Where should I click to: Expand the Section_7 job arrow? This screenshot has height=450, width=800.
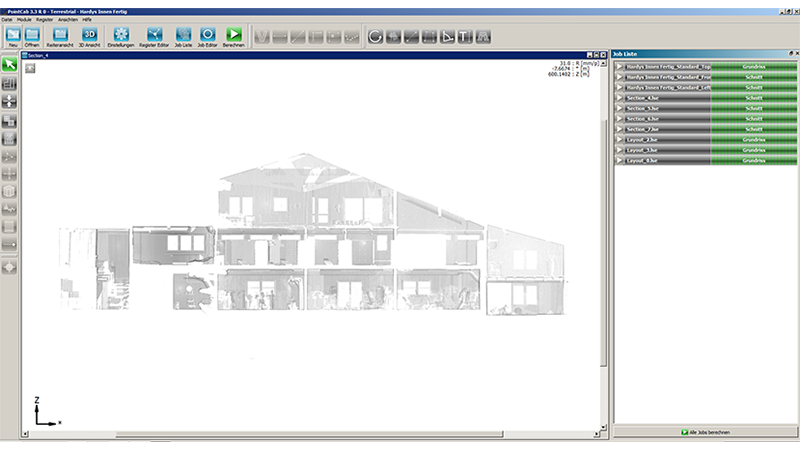(x=619, y=129)
